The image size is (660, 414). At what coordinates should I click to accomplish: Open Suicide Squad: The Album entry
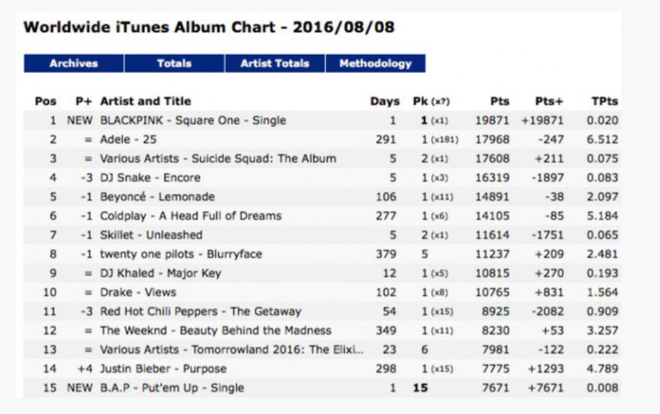pyautogui.click(x=218, y=159)
